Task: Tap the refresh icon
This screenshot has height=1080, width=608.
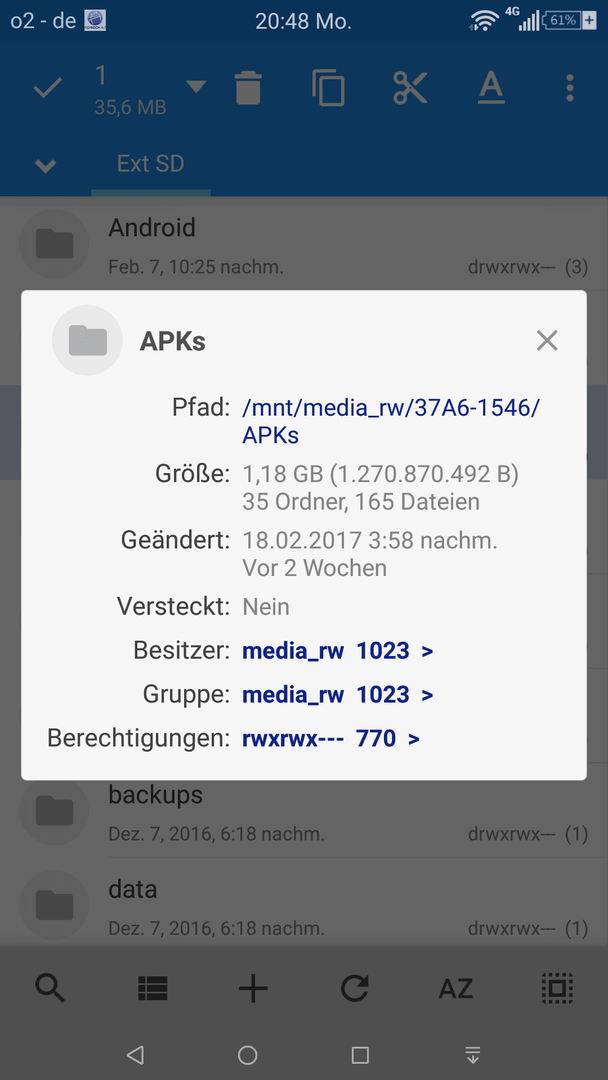Action: click(x=355, y=989)
